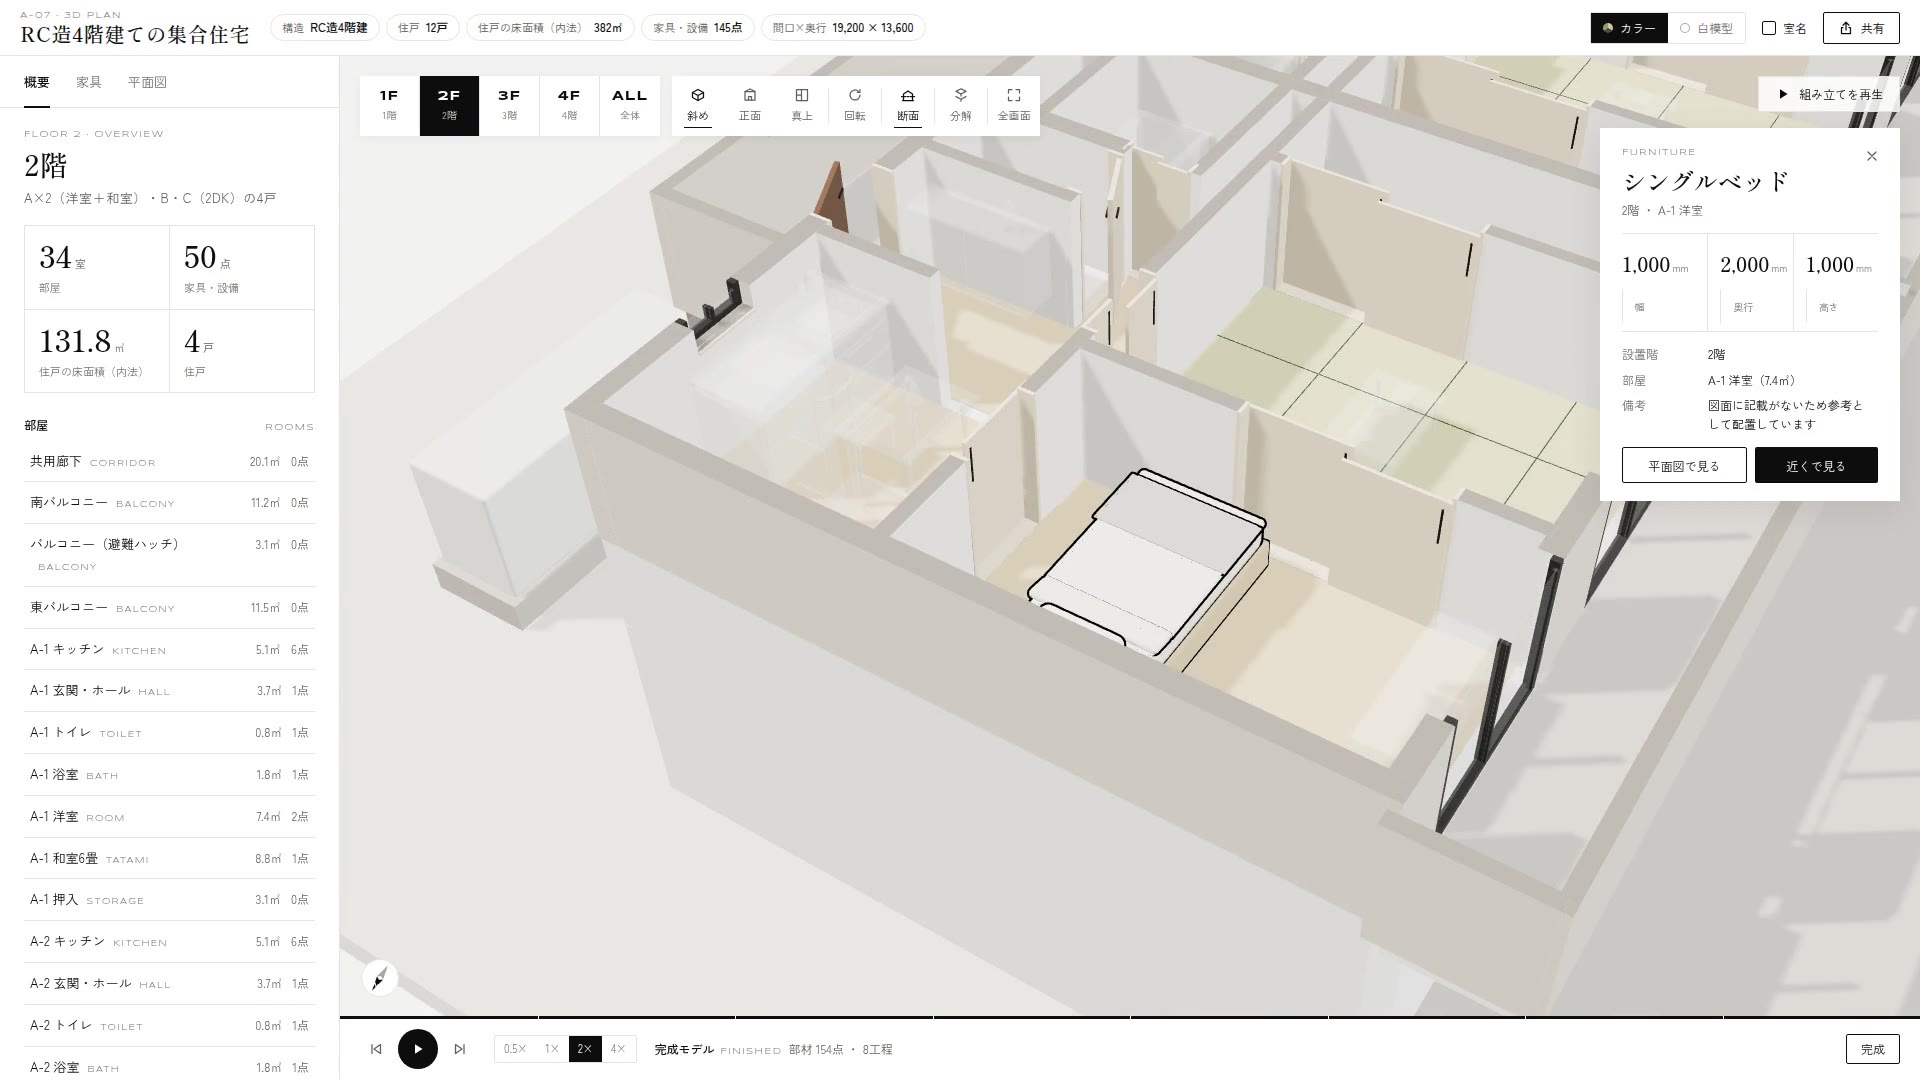
Task: Click 組み立てを再生 play button
Action: pyautogui.click(x=1829, y=94)
